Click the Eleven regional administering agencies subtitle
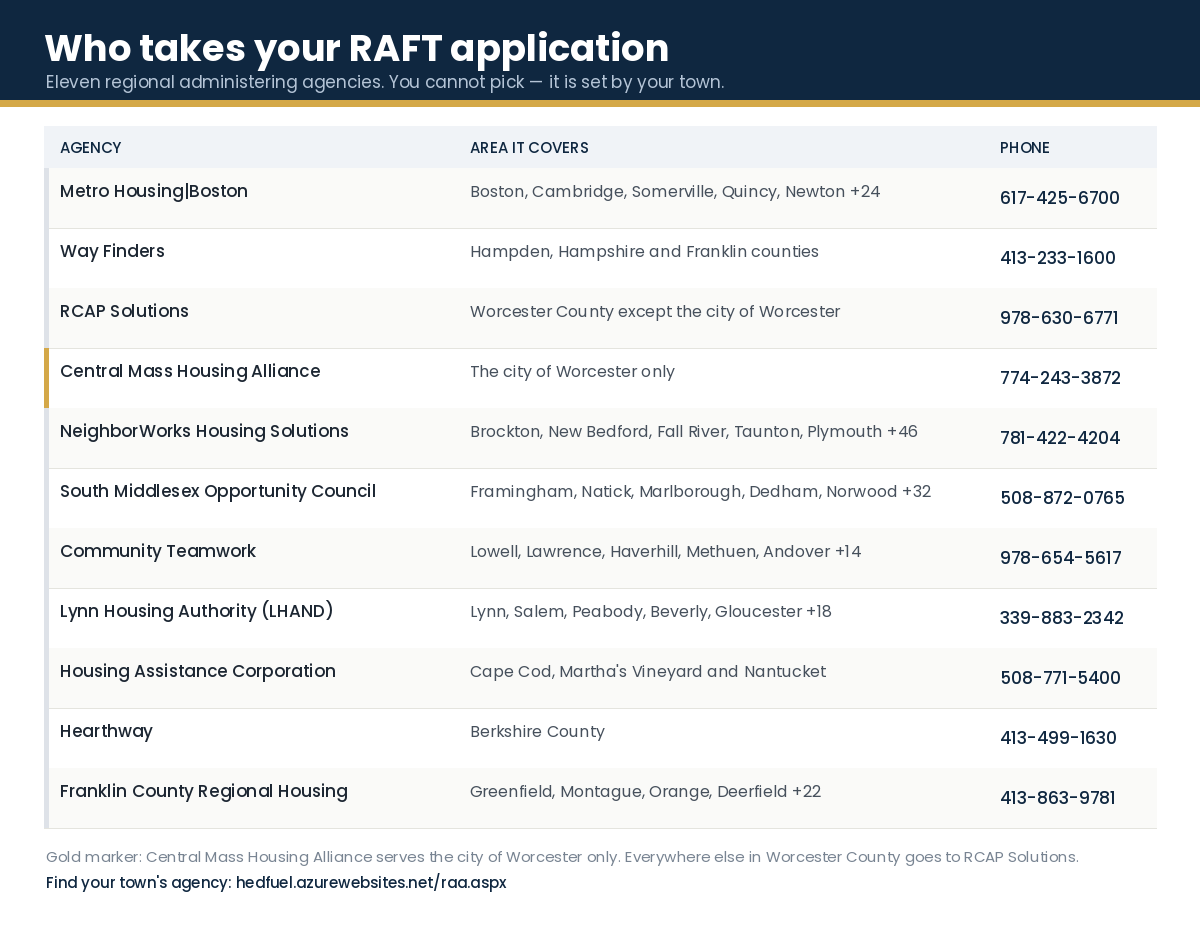The height and width of the screenshot is (930, 1200). pyautogui.click(x=385, y=82)
